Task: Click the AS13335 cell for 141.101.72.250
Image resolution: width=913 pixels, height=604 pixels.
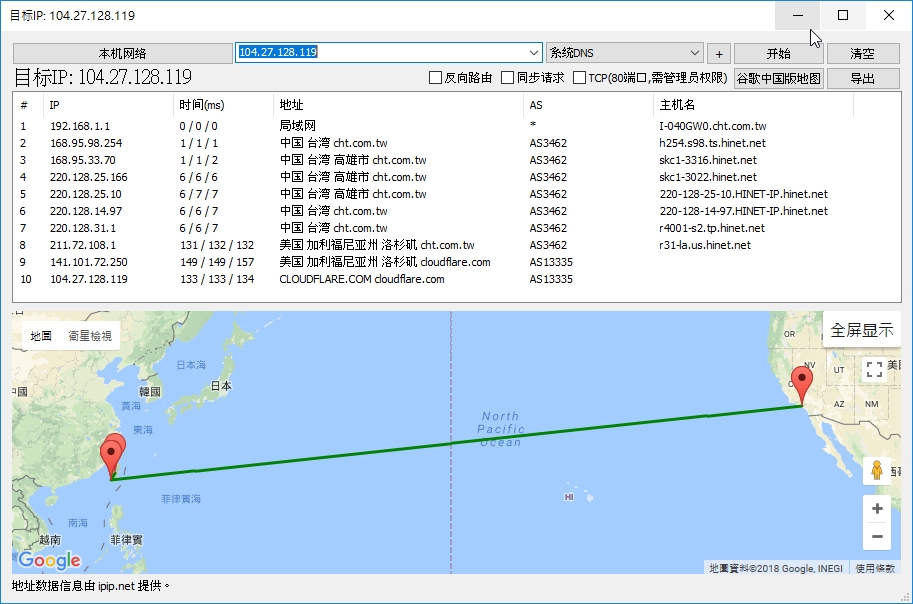Action: (x=551, y=262)
